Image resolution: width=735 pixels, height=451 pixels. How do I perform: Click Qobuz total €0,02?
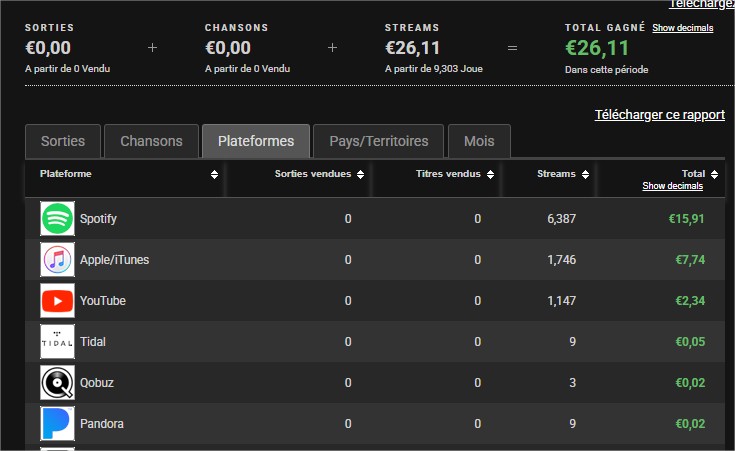click(x=690, y=383)
